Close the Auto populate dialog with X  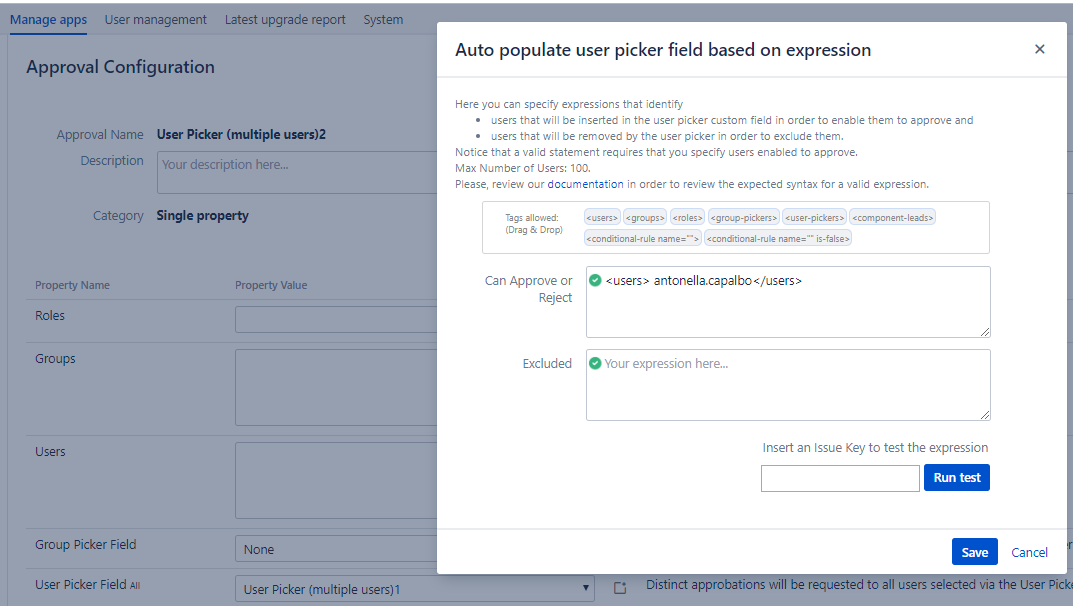1039,49
